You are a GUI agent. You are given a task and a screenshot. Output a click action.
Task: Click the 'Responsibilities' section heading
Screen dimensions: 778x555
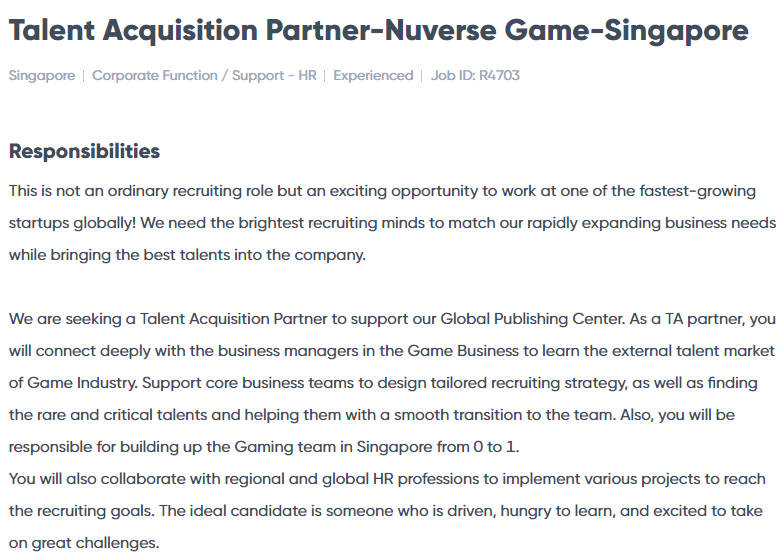84,151
